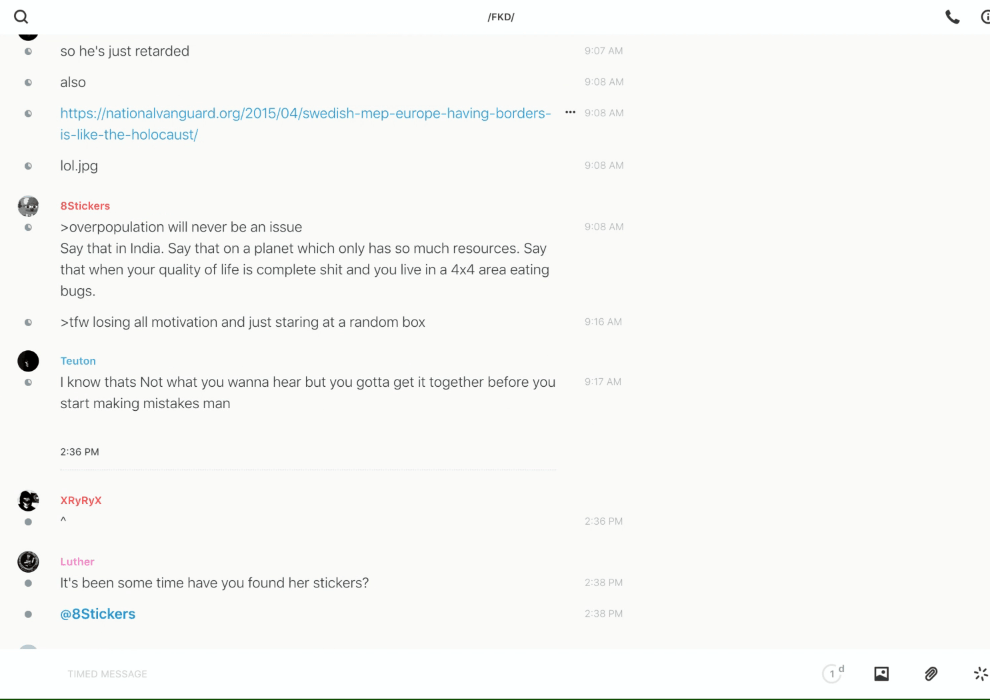The height and width of the screenshot is (700, 990).
Task: Click 8Stickers' profile avatar
Action: point(28,206)
